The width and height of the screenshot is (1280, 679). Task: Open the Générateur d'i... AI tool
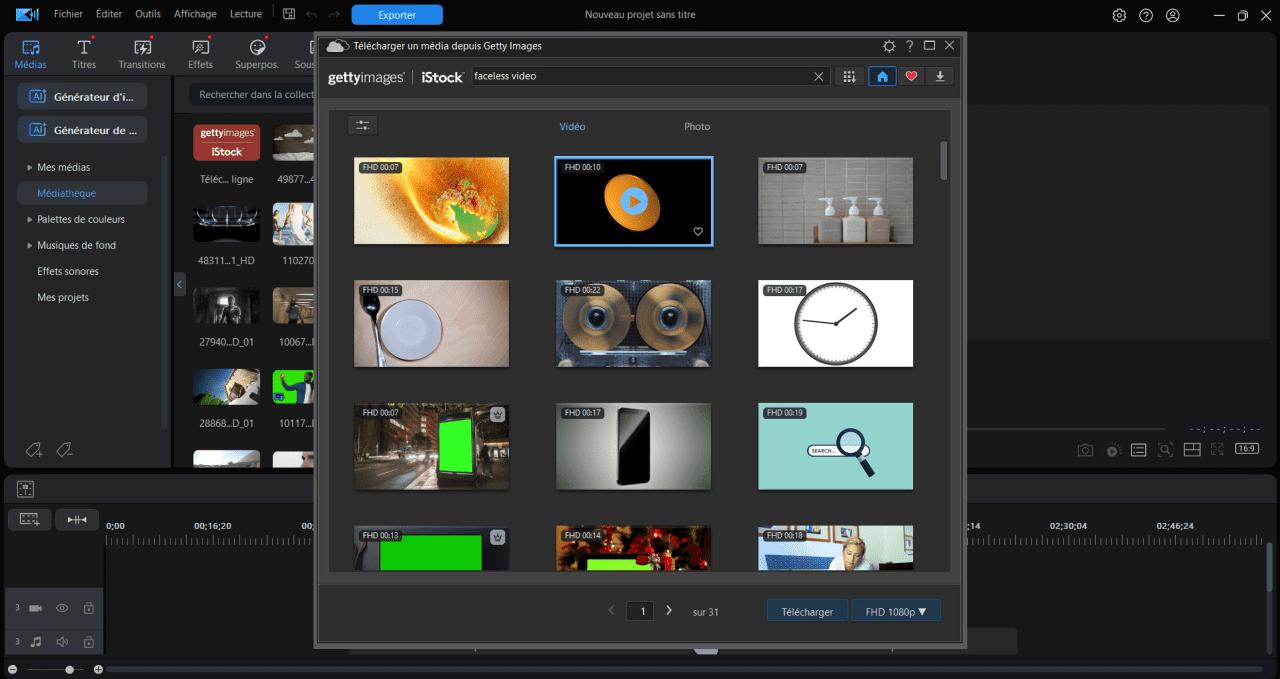[x=82, y=96]
